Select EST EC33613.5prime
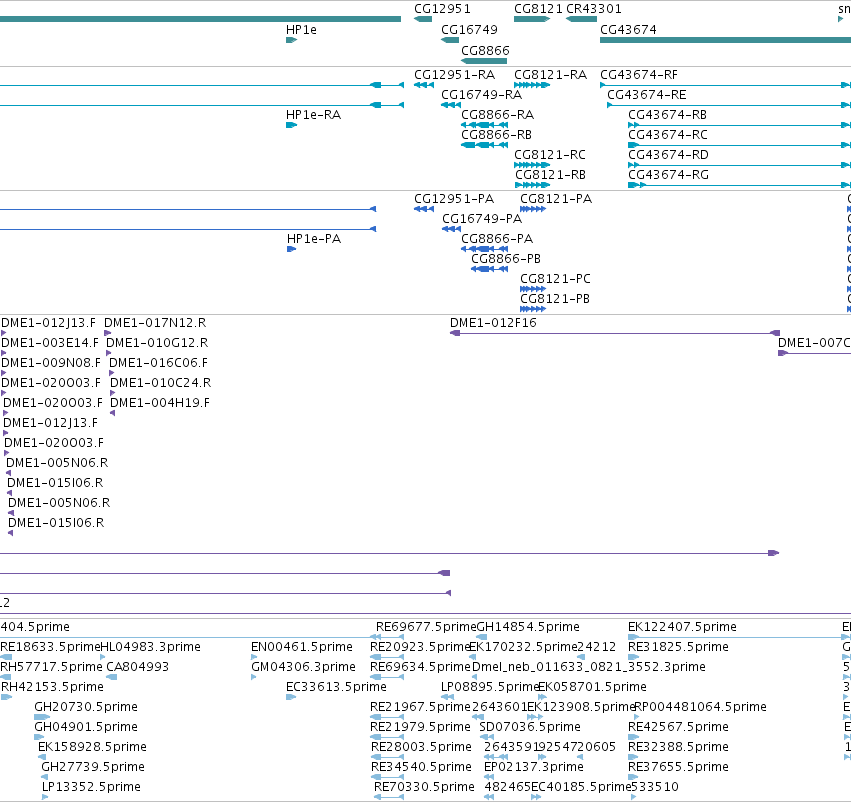 336,687
